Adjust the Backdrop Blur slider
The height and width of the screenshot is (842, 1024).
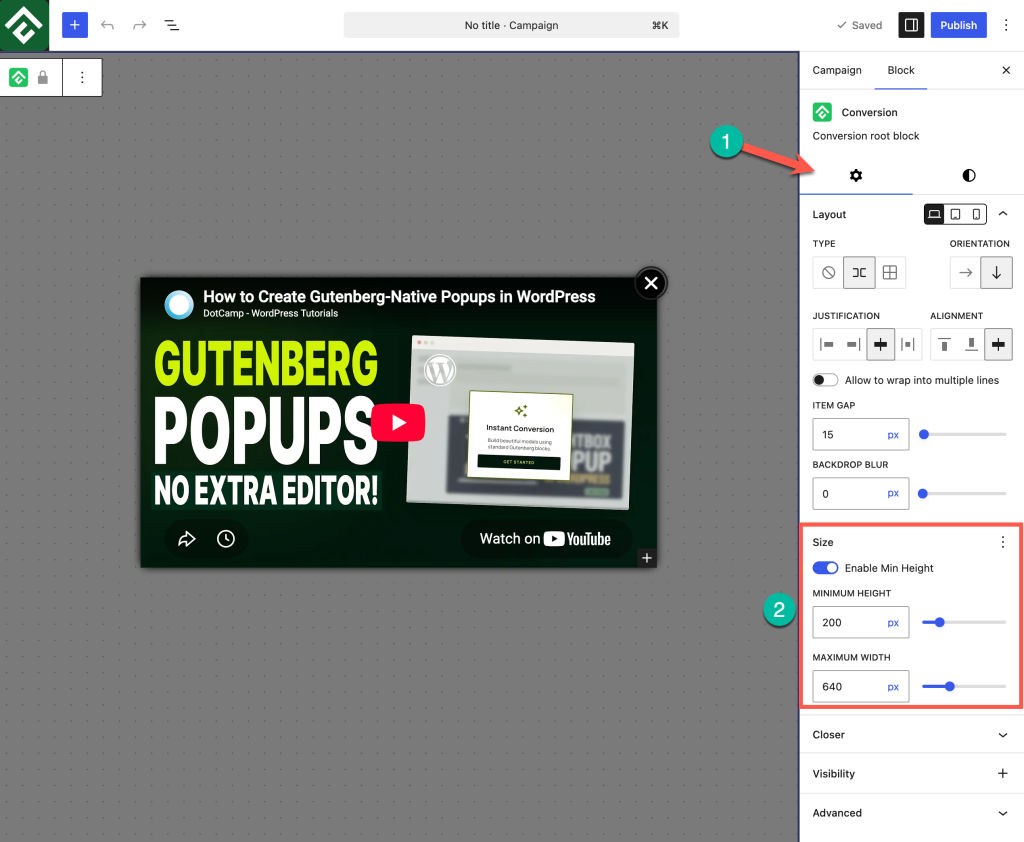[x=963, y=494]
